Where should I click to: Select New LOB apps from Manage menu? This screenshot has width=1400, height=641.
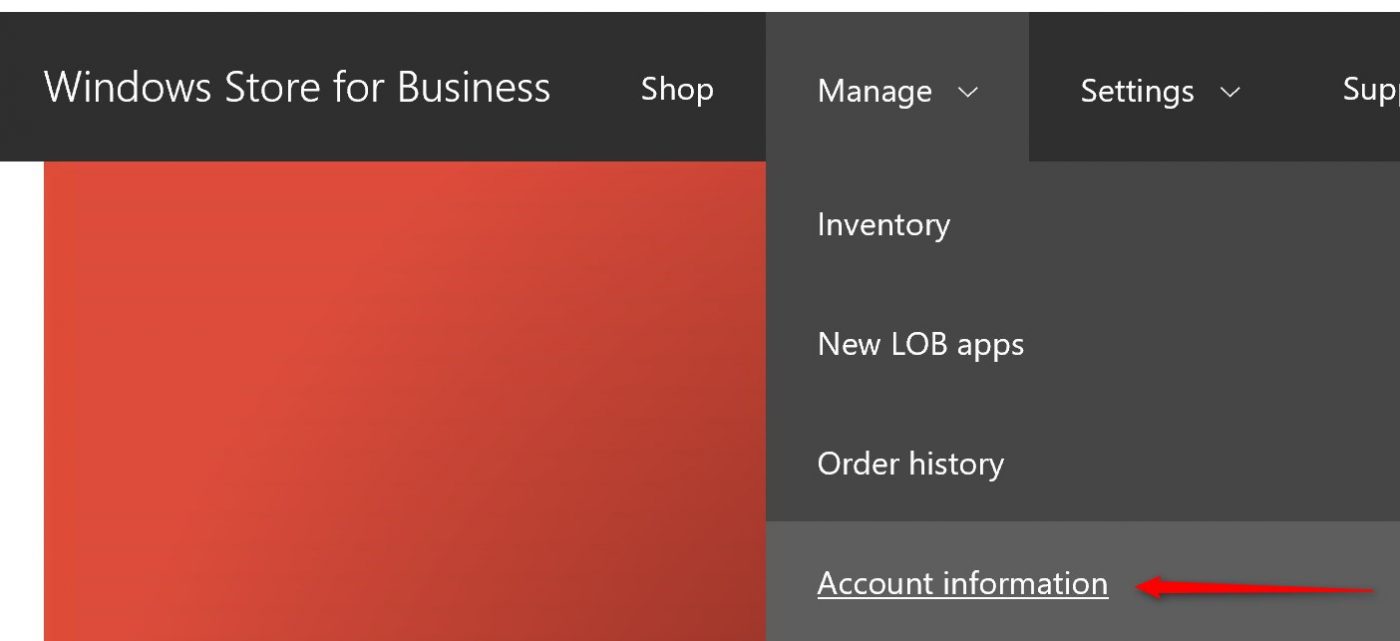[x=920, y=344]
